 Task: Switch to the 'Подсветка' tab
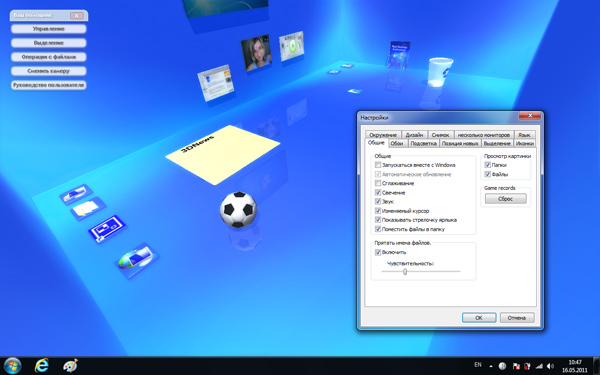pyautogui.click(x=423, y=143)
